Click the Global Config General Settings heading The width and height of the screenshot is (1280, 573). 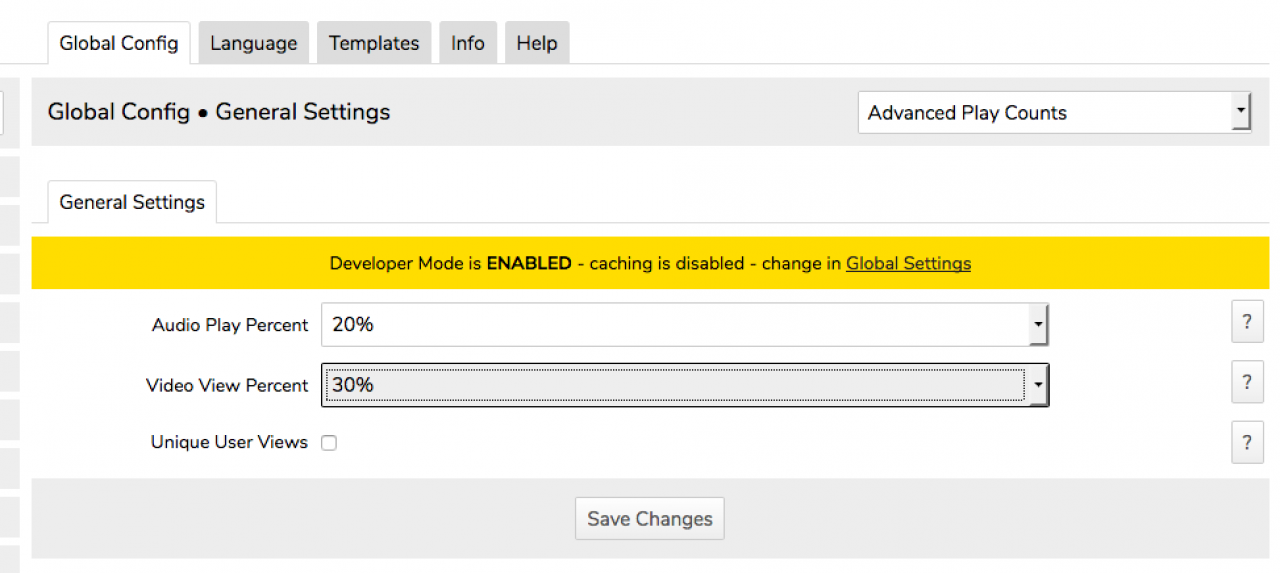click(219, 112)
